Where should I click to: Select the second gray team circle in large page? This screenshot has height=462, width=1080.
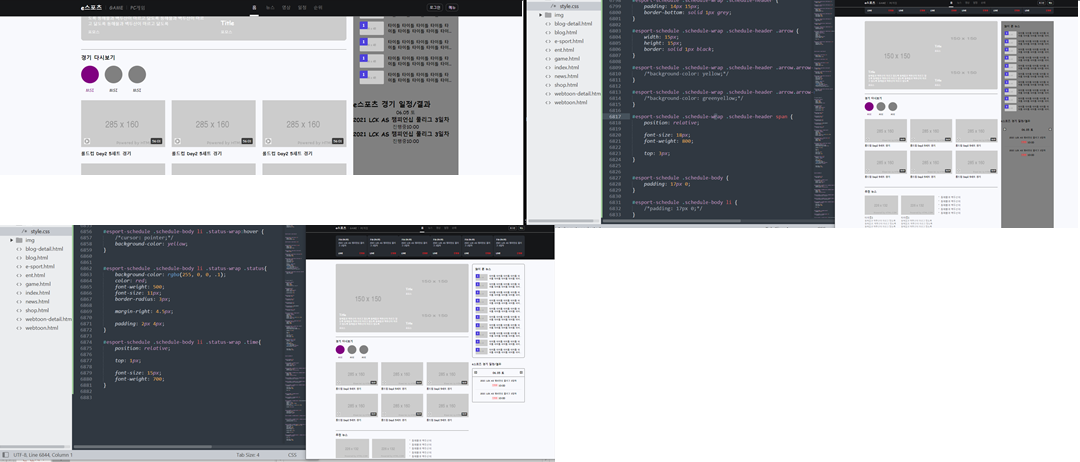point(137,74)
